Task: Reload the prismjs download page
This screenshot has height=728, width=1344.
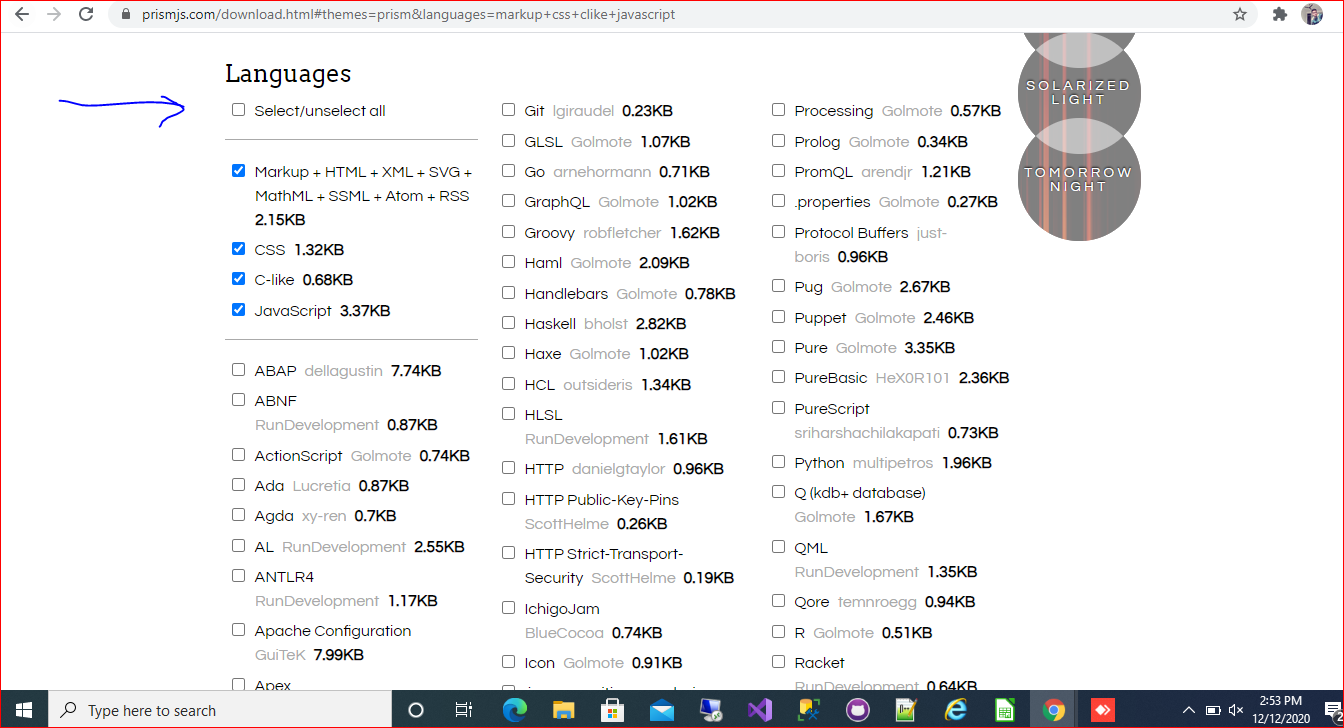Action: click(86, 15)
